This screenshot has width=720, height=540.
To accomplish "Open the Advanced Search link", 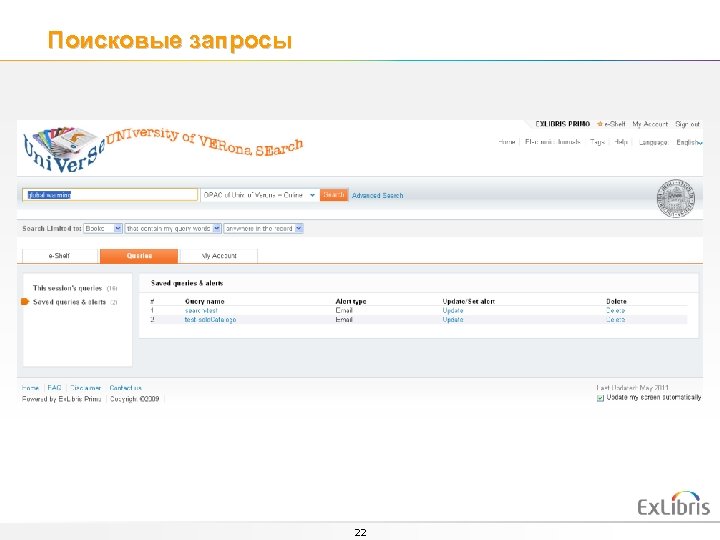I will click(377, 195).
